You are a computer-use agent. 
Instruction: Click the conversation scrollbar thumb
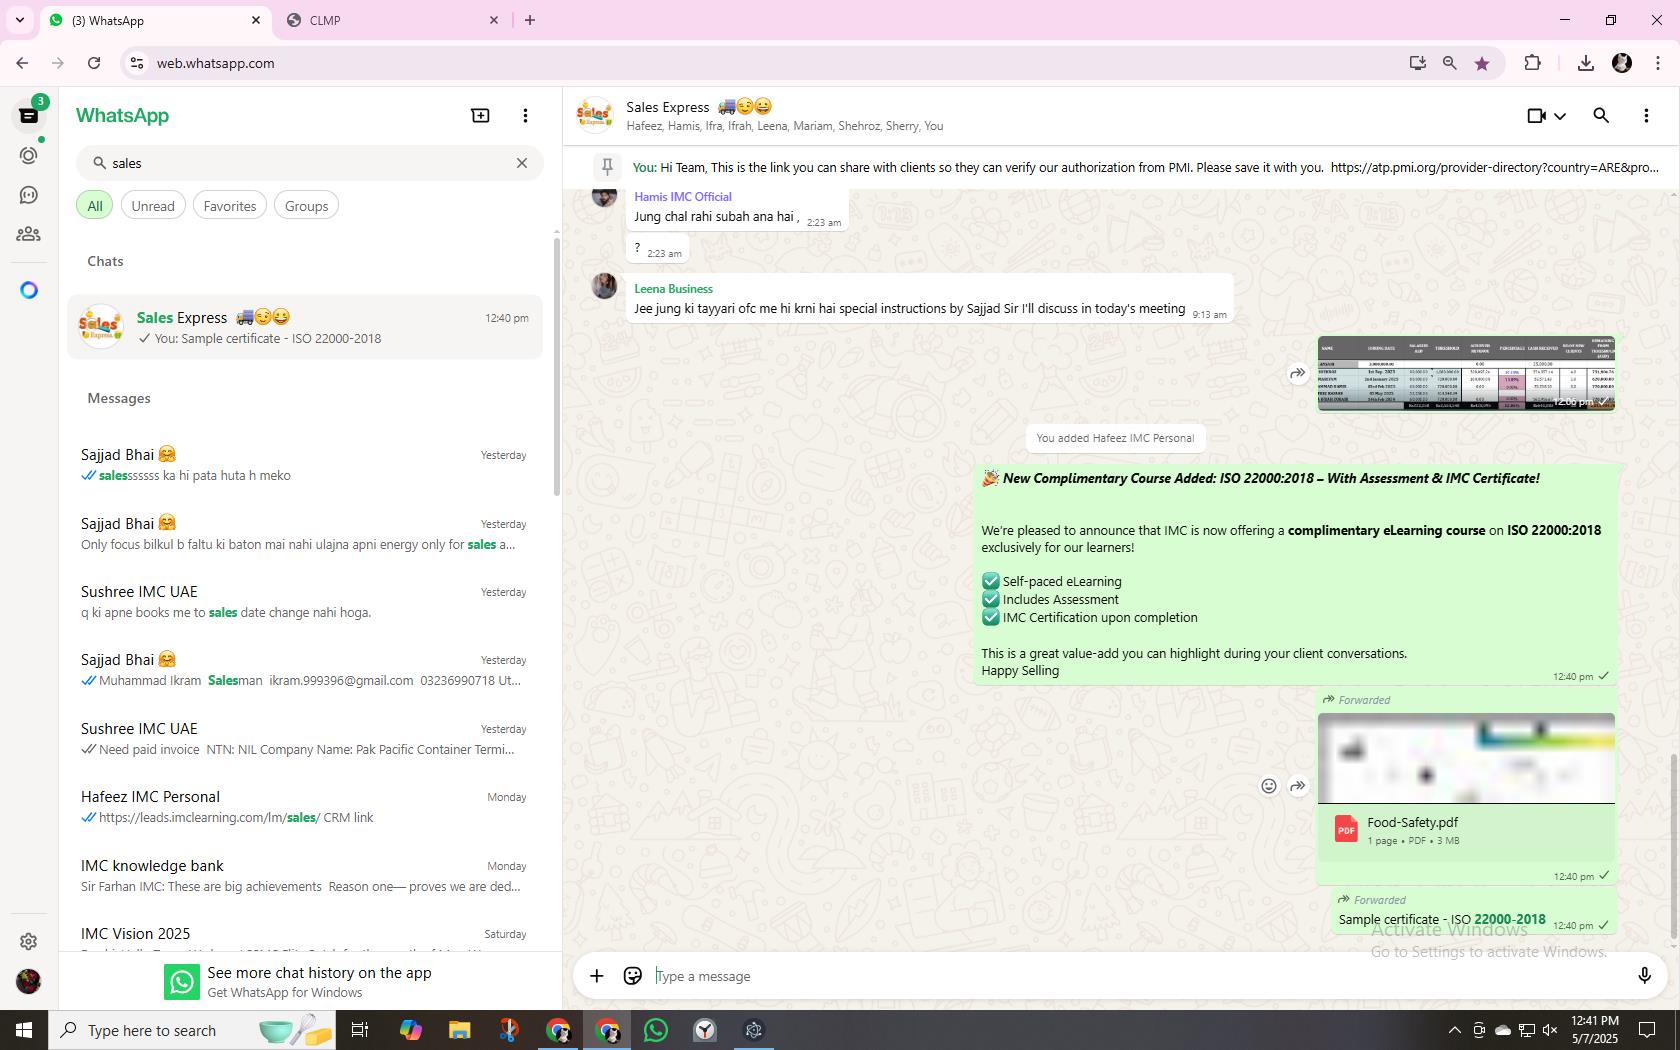(1674, 848)
